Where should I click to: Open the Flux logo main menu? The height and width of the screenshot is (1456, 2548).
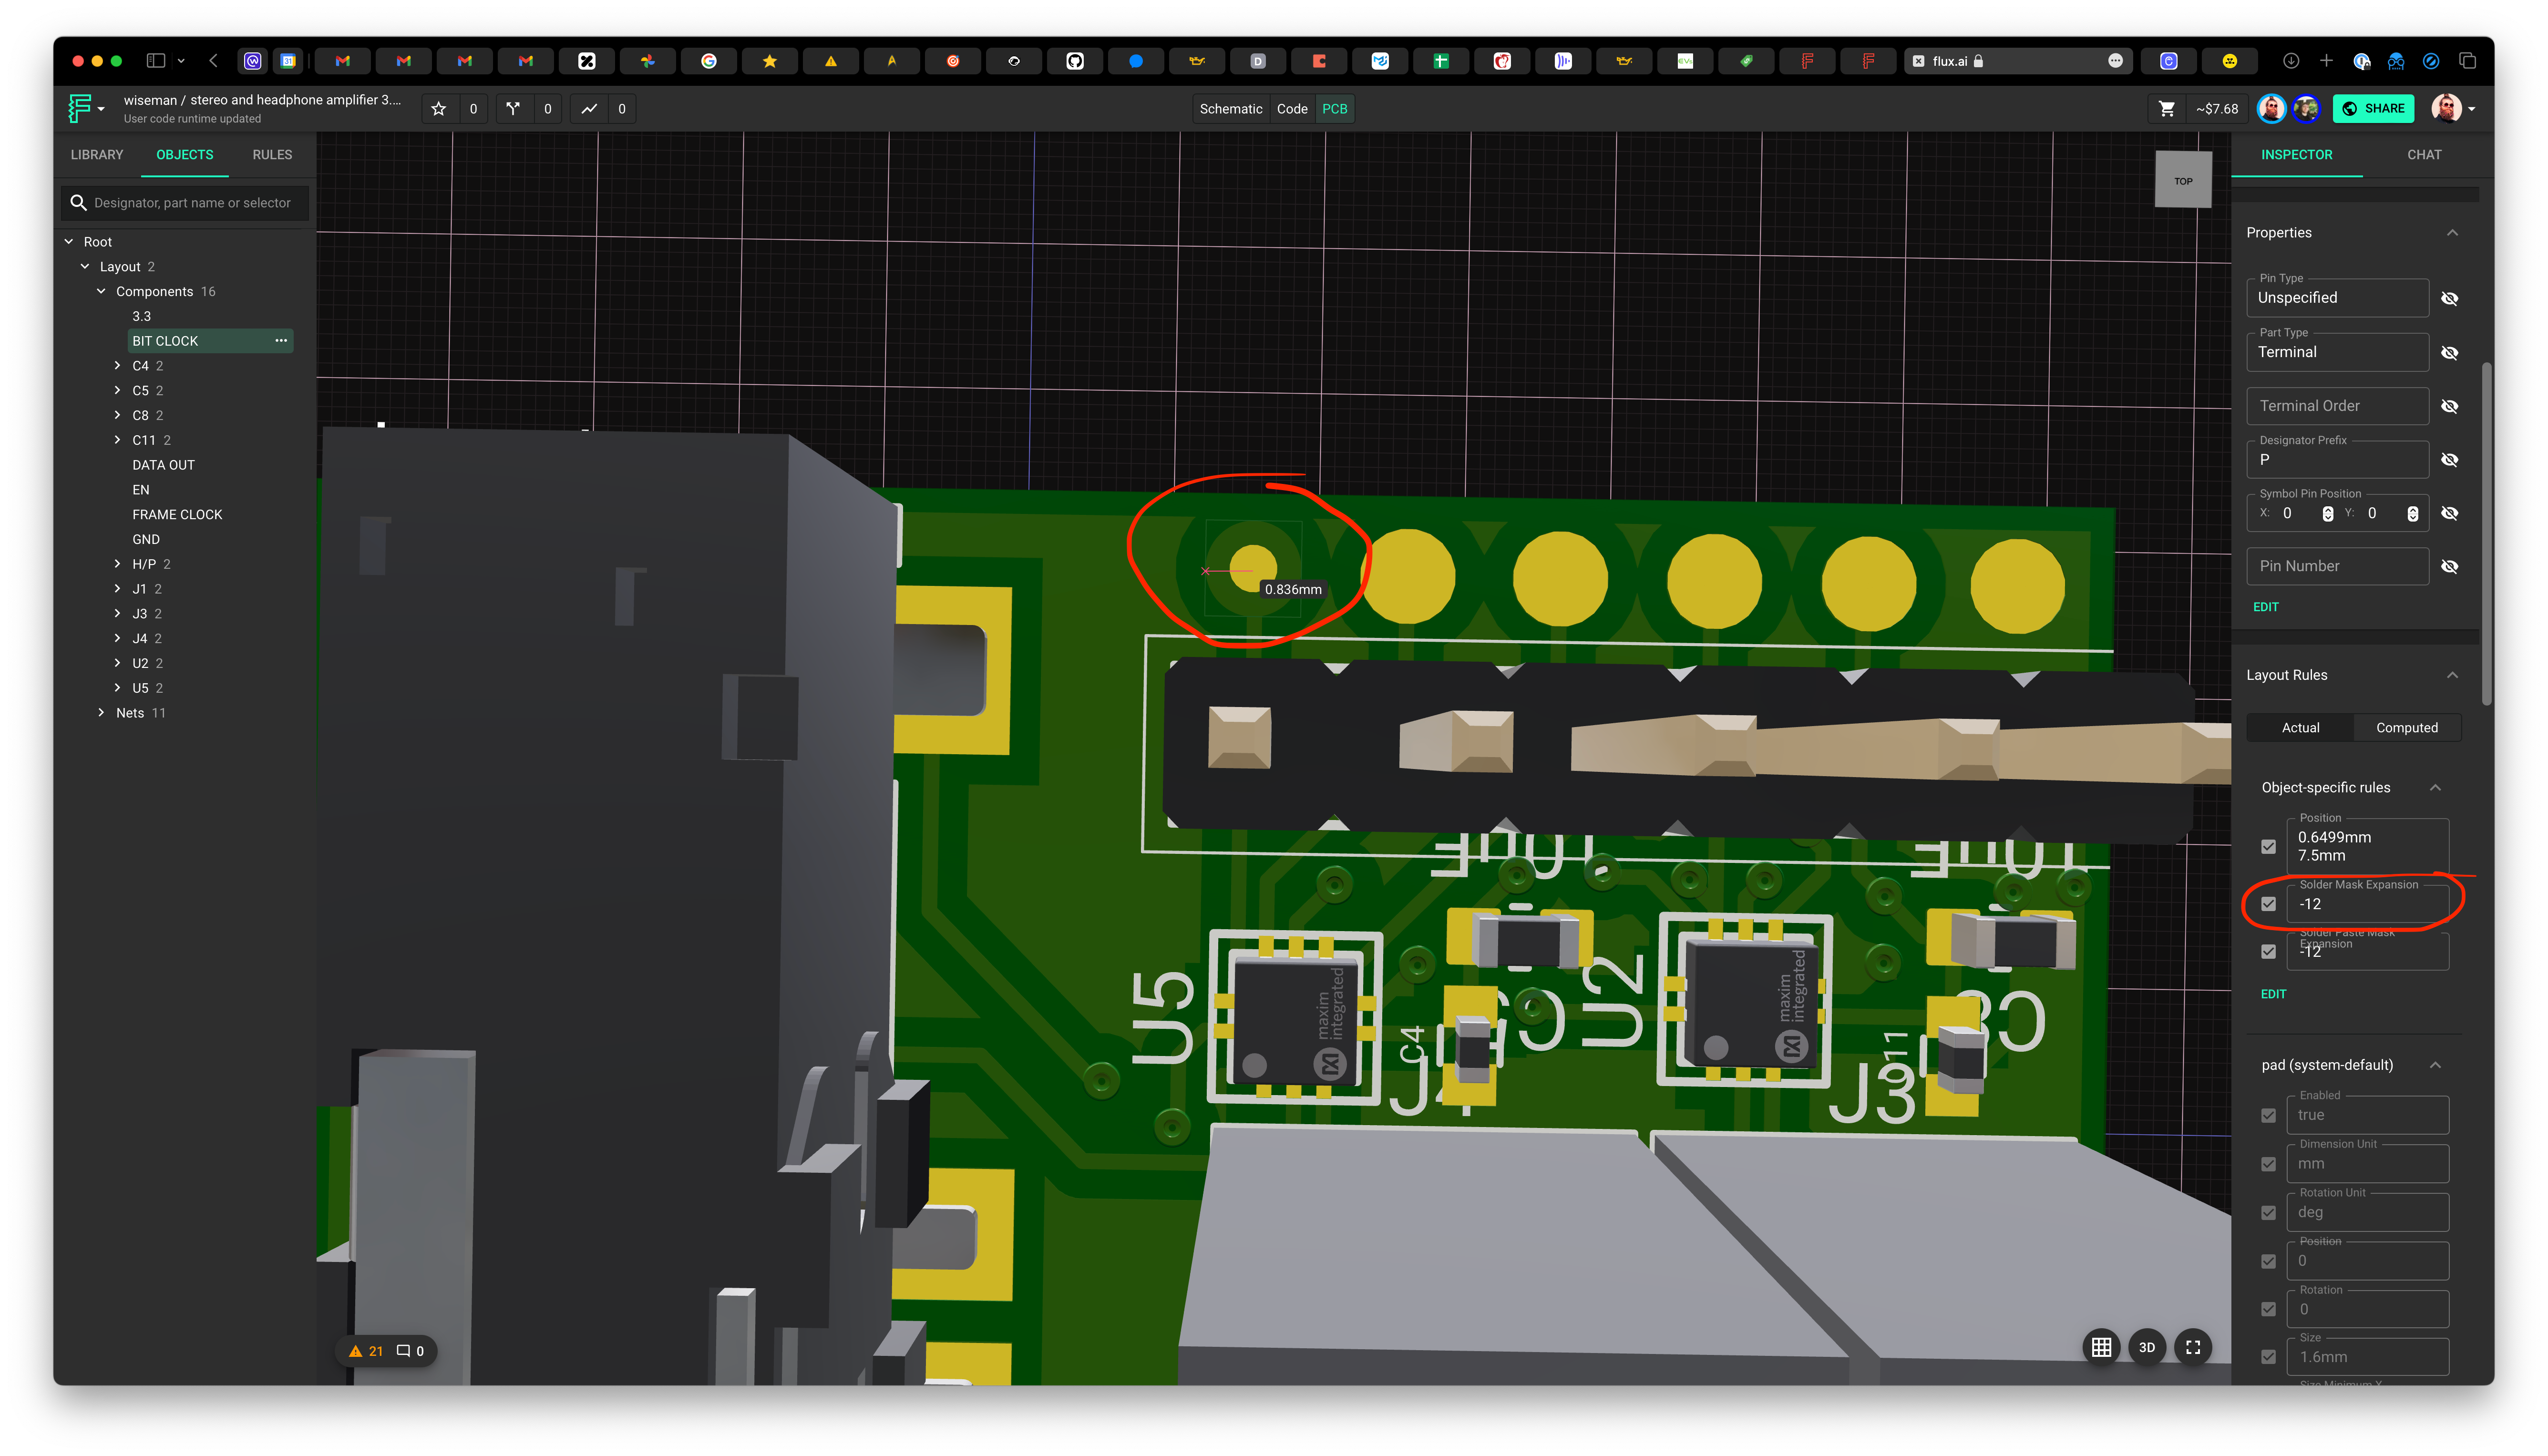tap(85, 108)
